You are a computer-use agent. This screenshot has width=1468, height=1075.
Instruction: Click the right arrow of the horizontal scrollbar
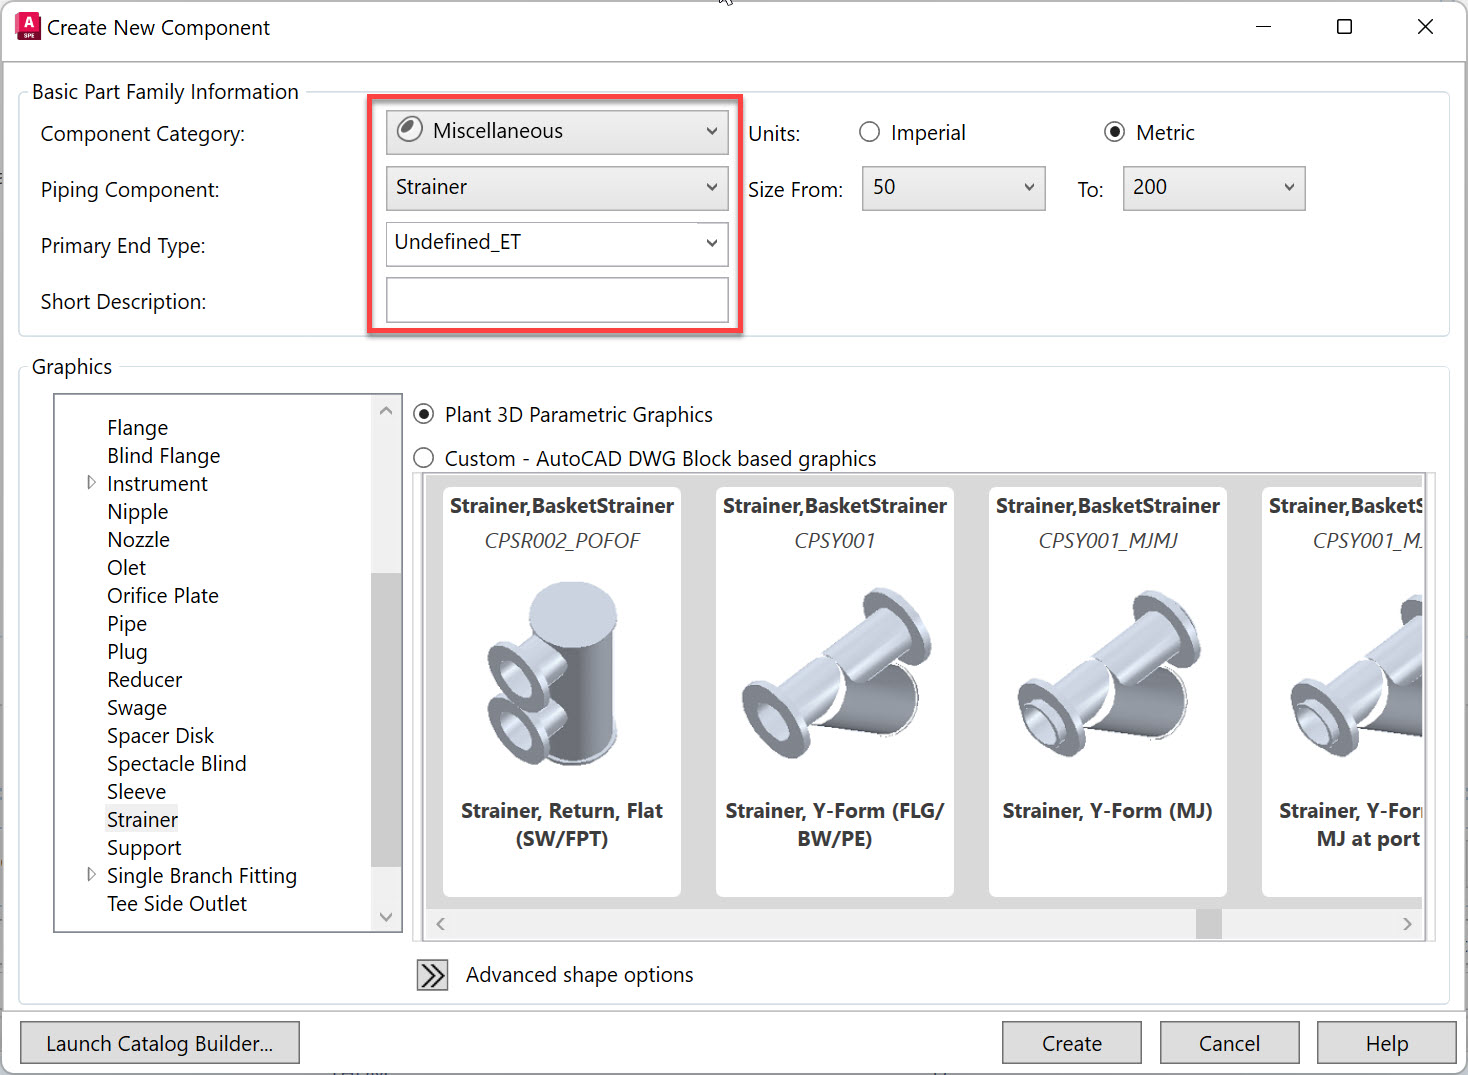point(1408,923)
